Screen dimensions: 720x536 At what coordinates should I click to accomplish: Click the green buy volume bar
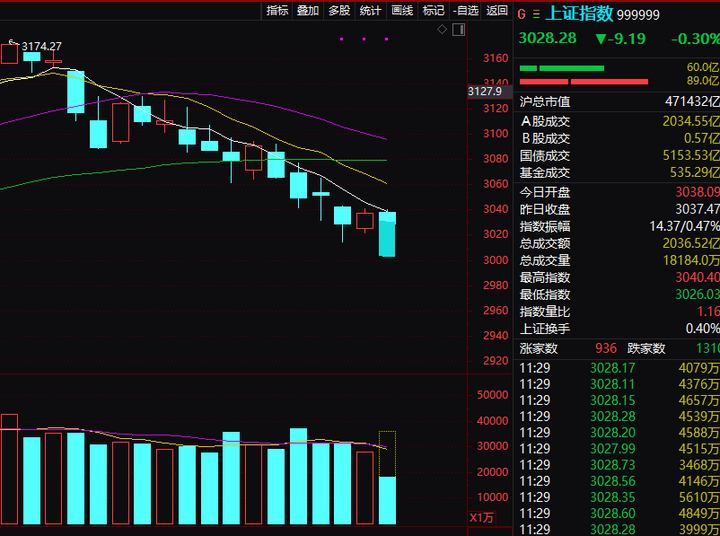pos(562,68)
